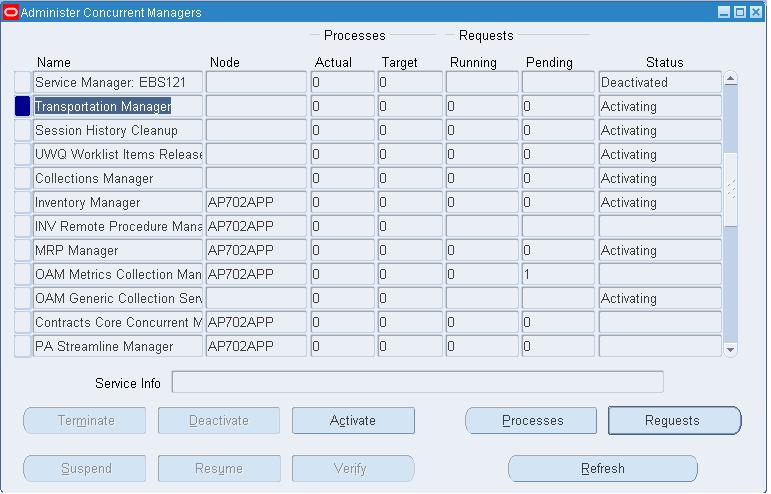Select the PA Streamline Manager name field

coord(118,346)
